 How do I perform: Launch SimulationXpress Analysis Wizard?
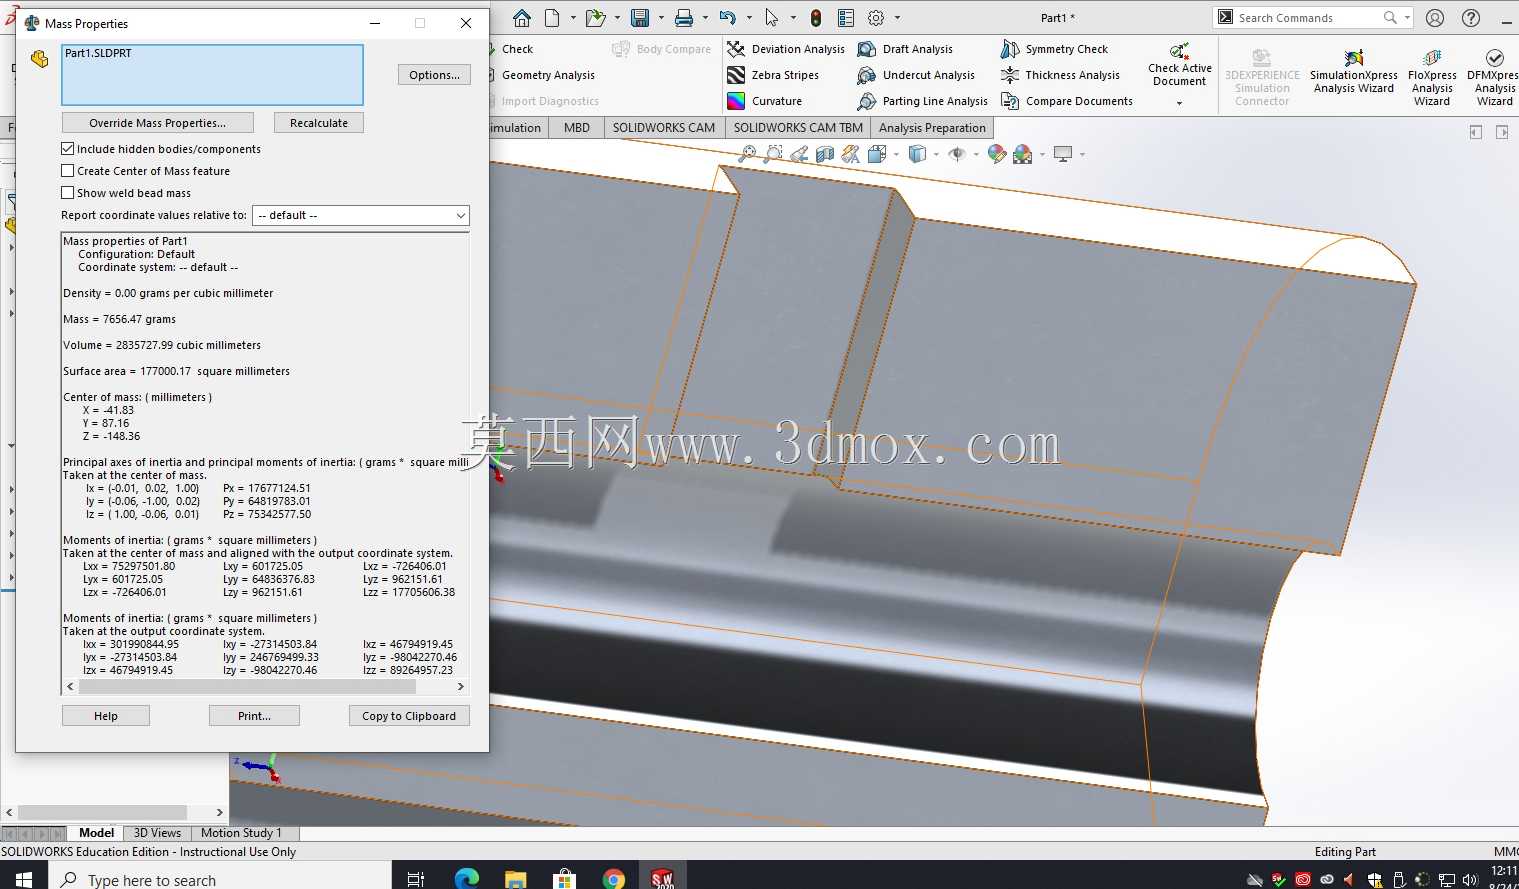1354,74
